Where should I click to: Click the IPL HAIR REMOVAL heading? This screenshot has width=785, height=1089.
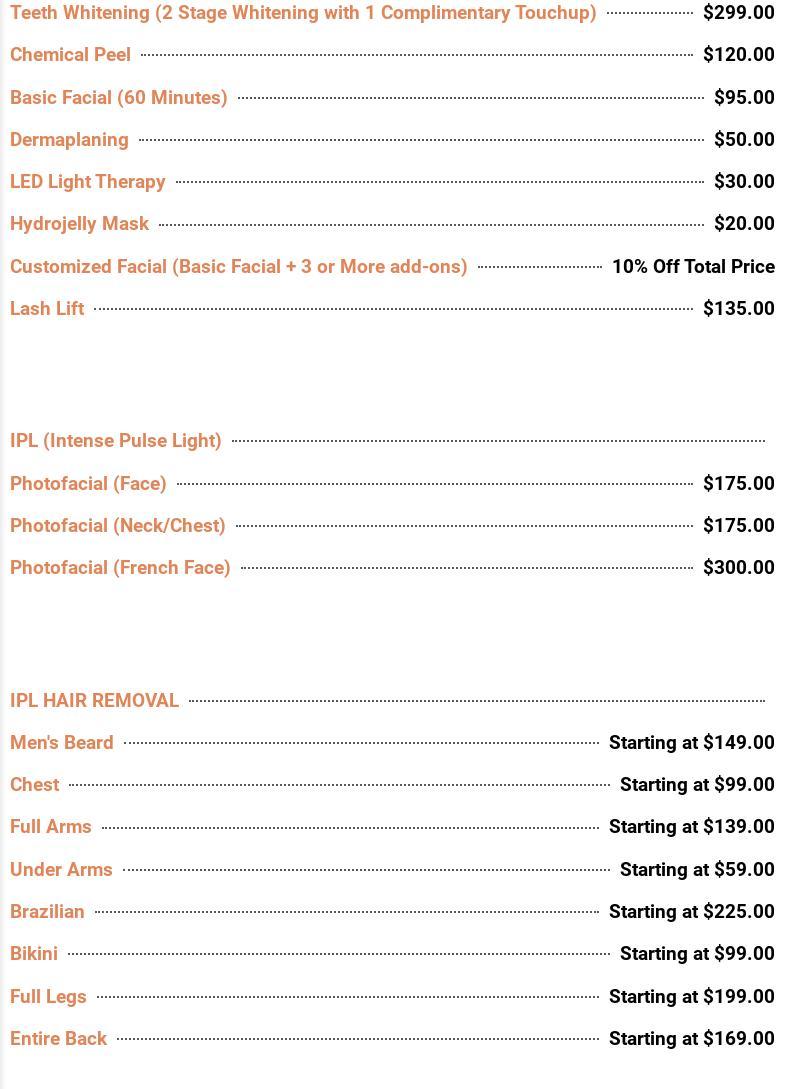pyautogui.click(x=94, y=701)
